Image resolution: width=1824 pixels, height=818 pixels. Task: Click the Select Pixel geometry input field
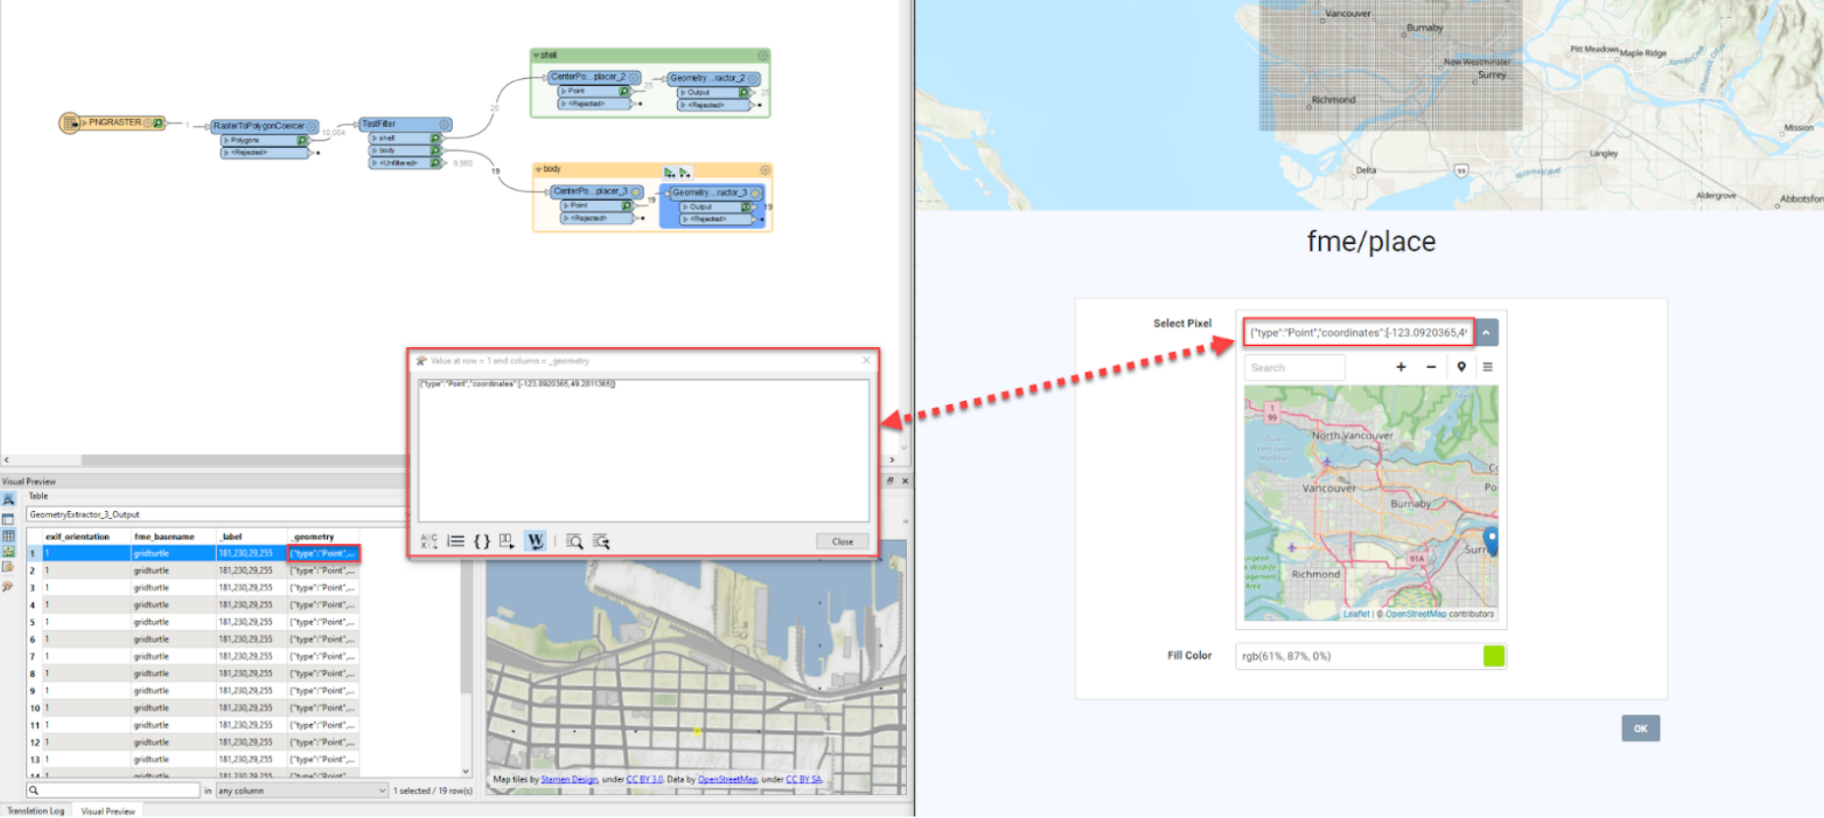click(x=1358, y=332)
